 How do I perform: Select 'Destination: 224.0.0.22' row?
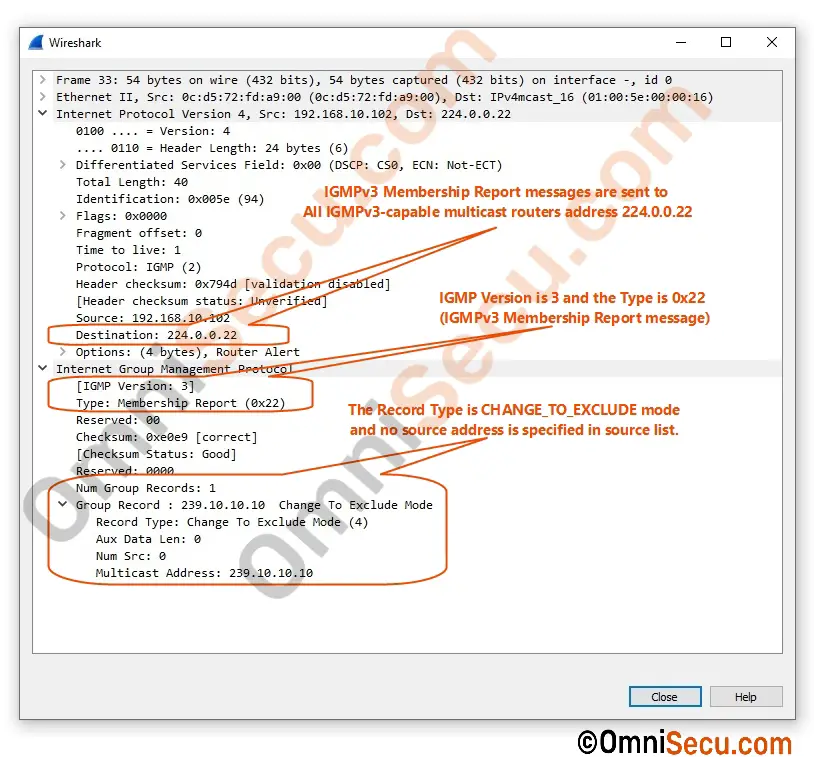tap(156, 335)
